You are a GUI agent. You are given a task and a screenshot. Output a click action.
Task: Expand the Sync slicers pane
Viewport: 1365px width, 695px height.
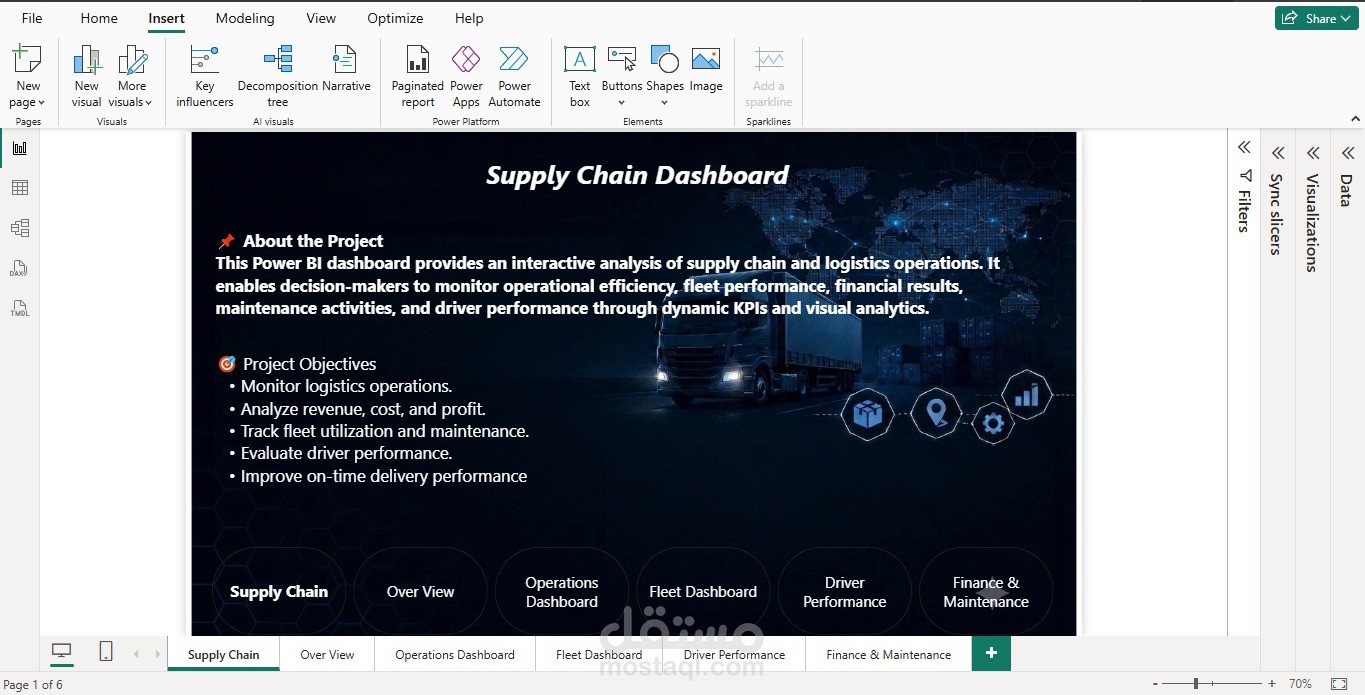click(x=1278, y=153)
